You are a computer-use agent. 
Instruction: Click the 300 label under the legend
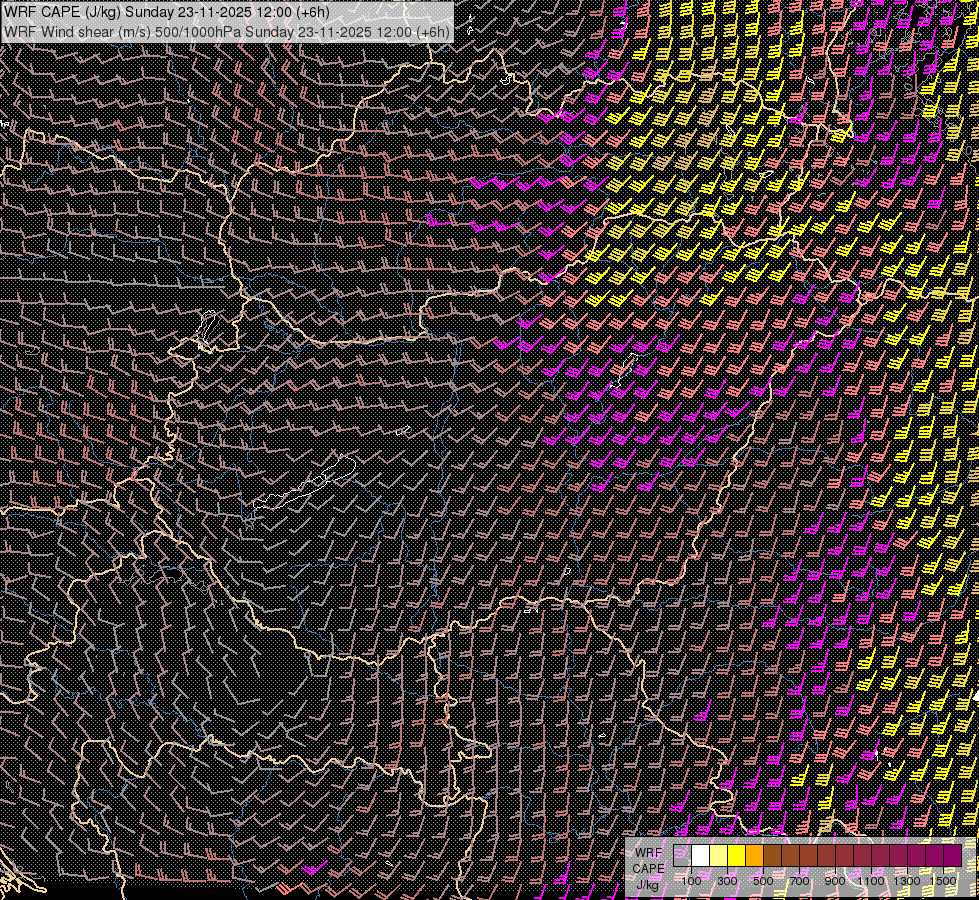pos(727,881)
